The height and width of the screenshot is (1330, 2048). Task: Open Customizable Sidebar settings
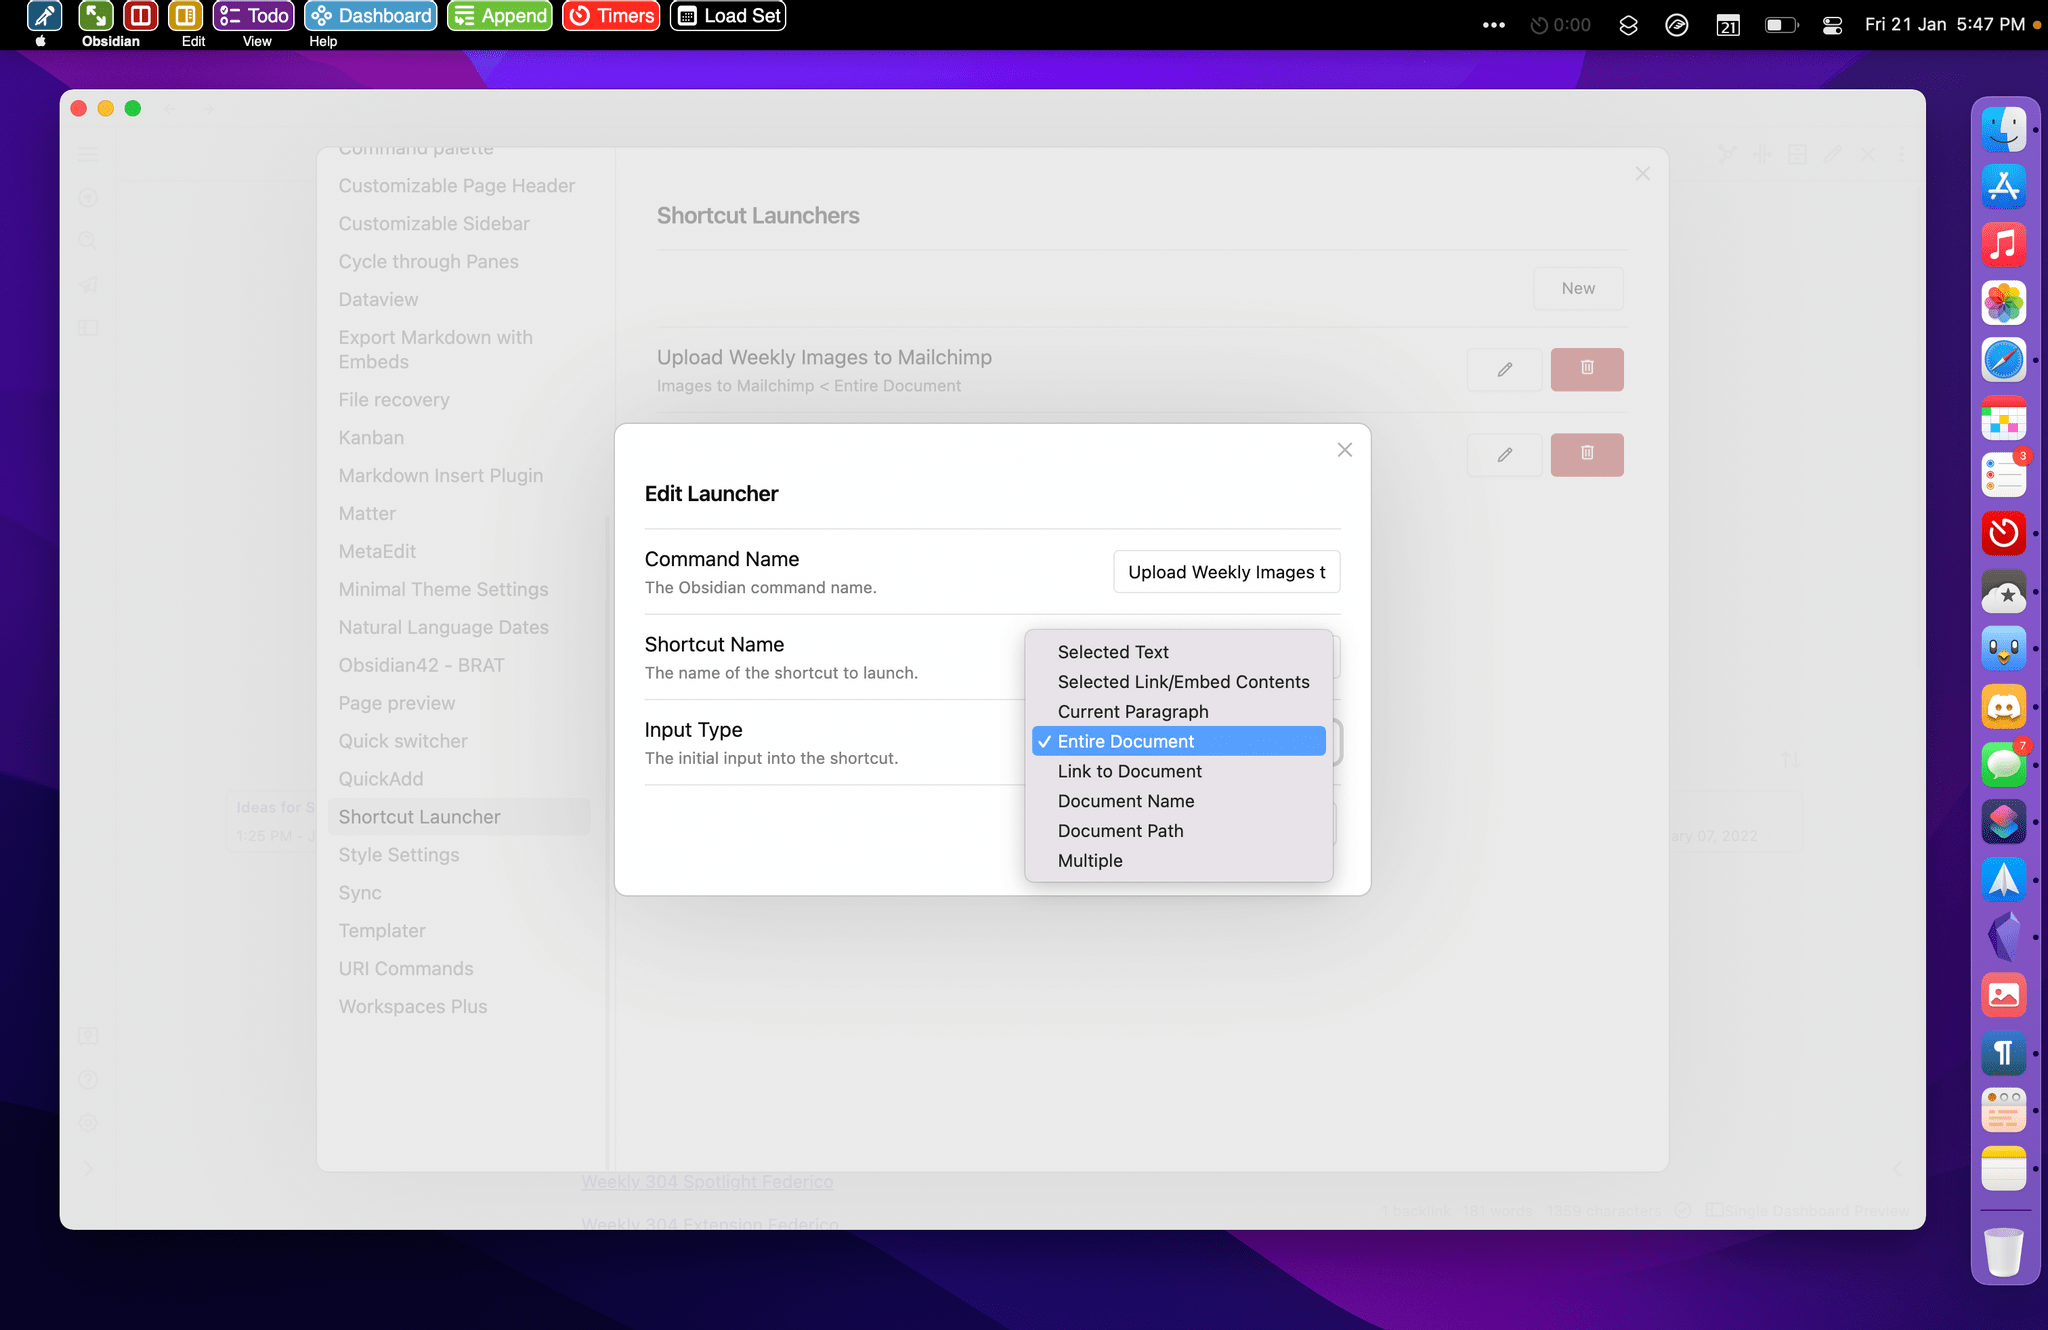point(434,224)
